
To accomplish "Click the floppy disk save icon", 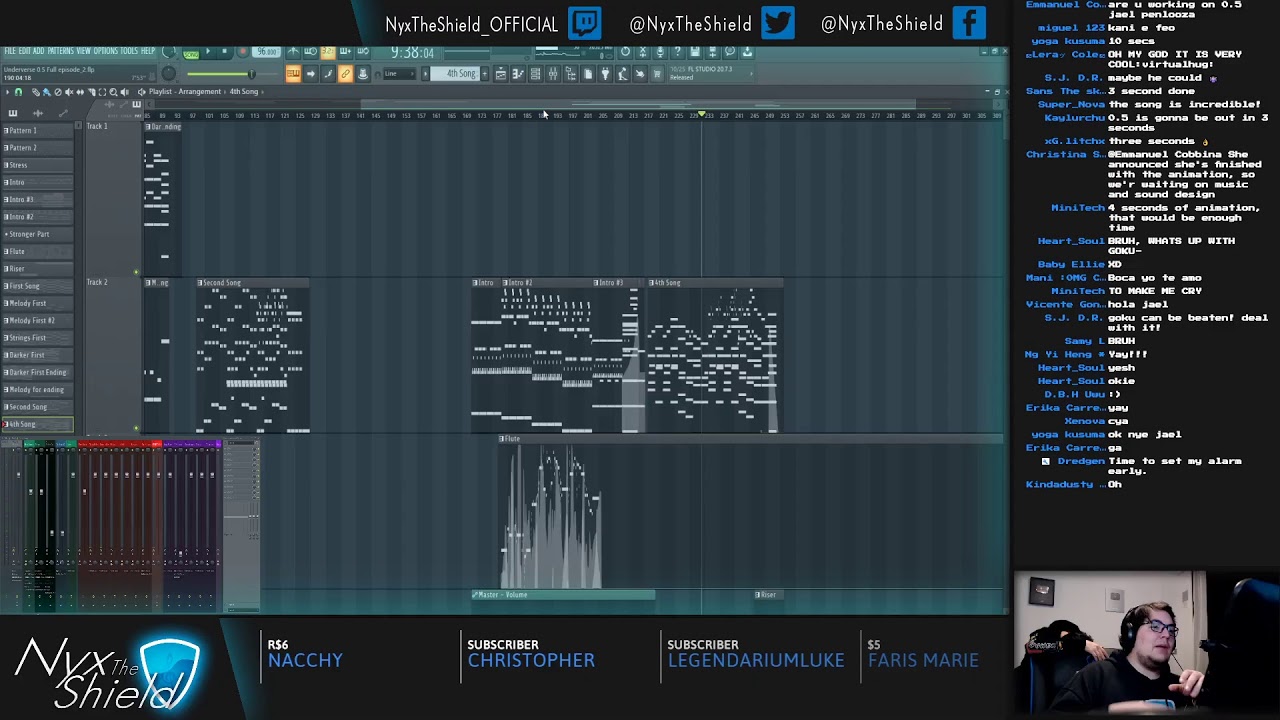I will coord(694,52).
